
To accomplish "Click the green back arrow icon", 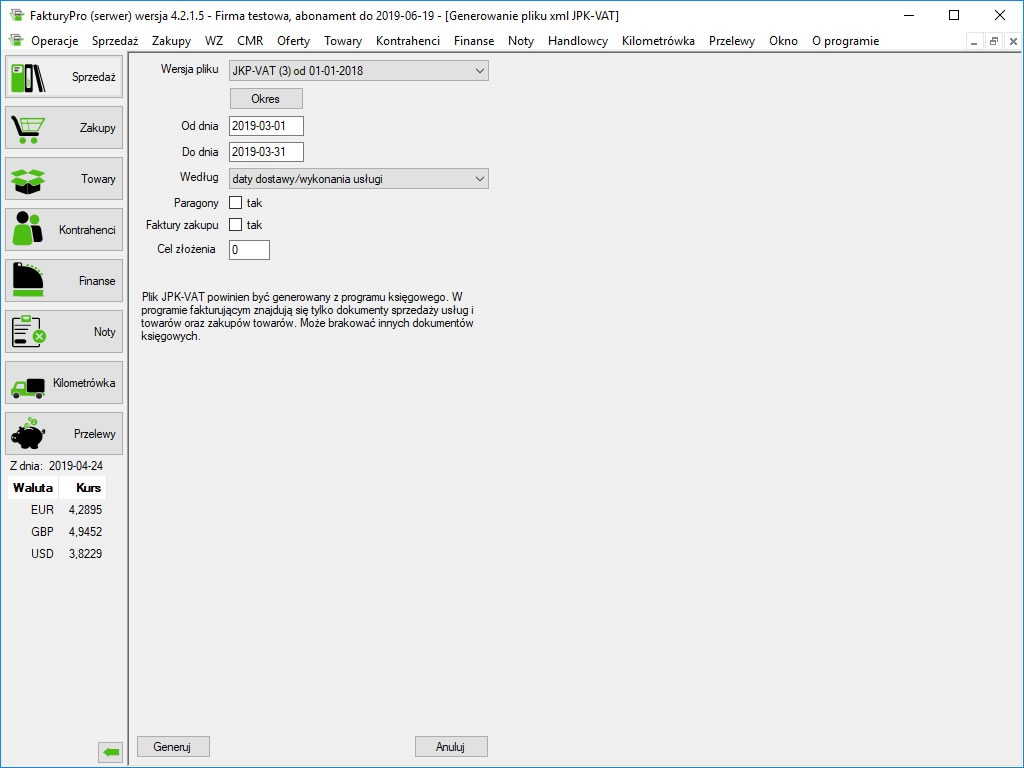I will click(110, 752).
